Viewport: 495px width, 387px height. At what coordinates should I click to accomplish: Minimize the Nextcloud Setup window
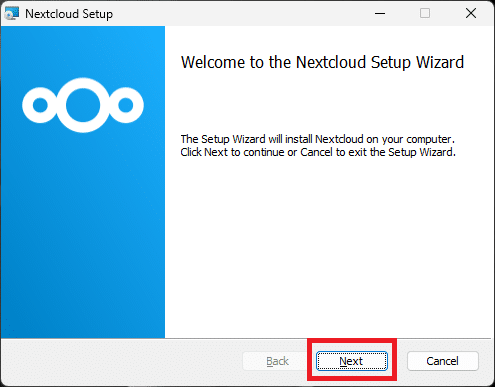pyautogui.click(x=380, y=14)
